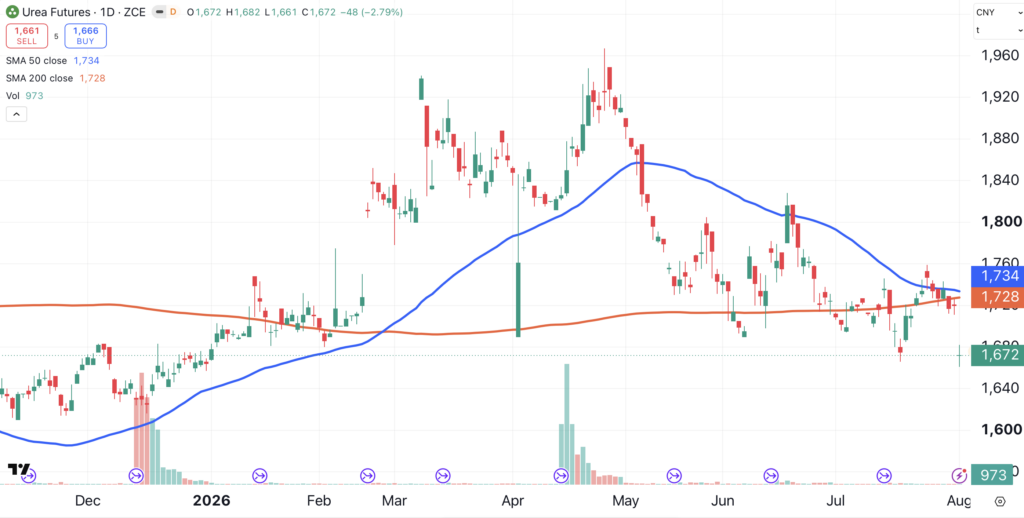
Task: Open chart settings gear icon
Action: pyautogui.click(x=999, y=501)
